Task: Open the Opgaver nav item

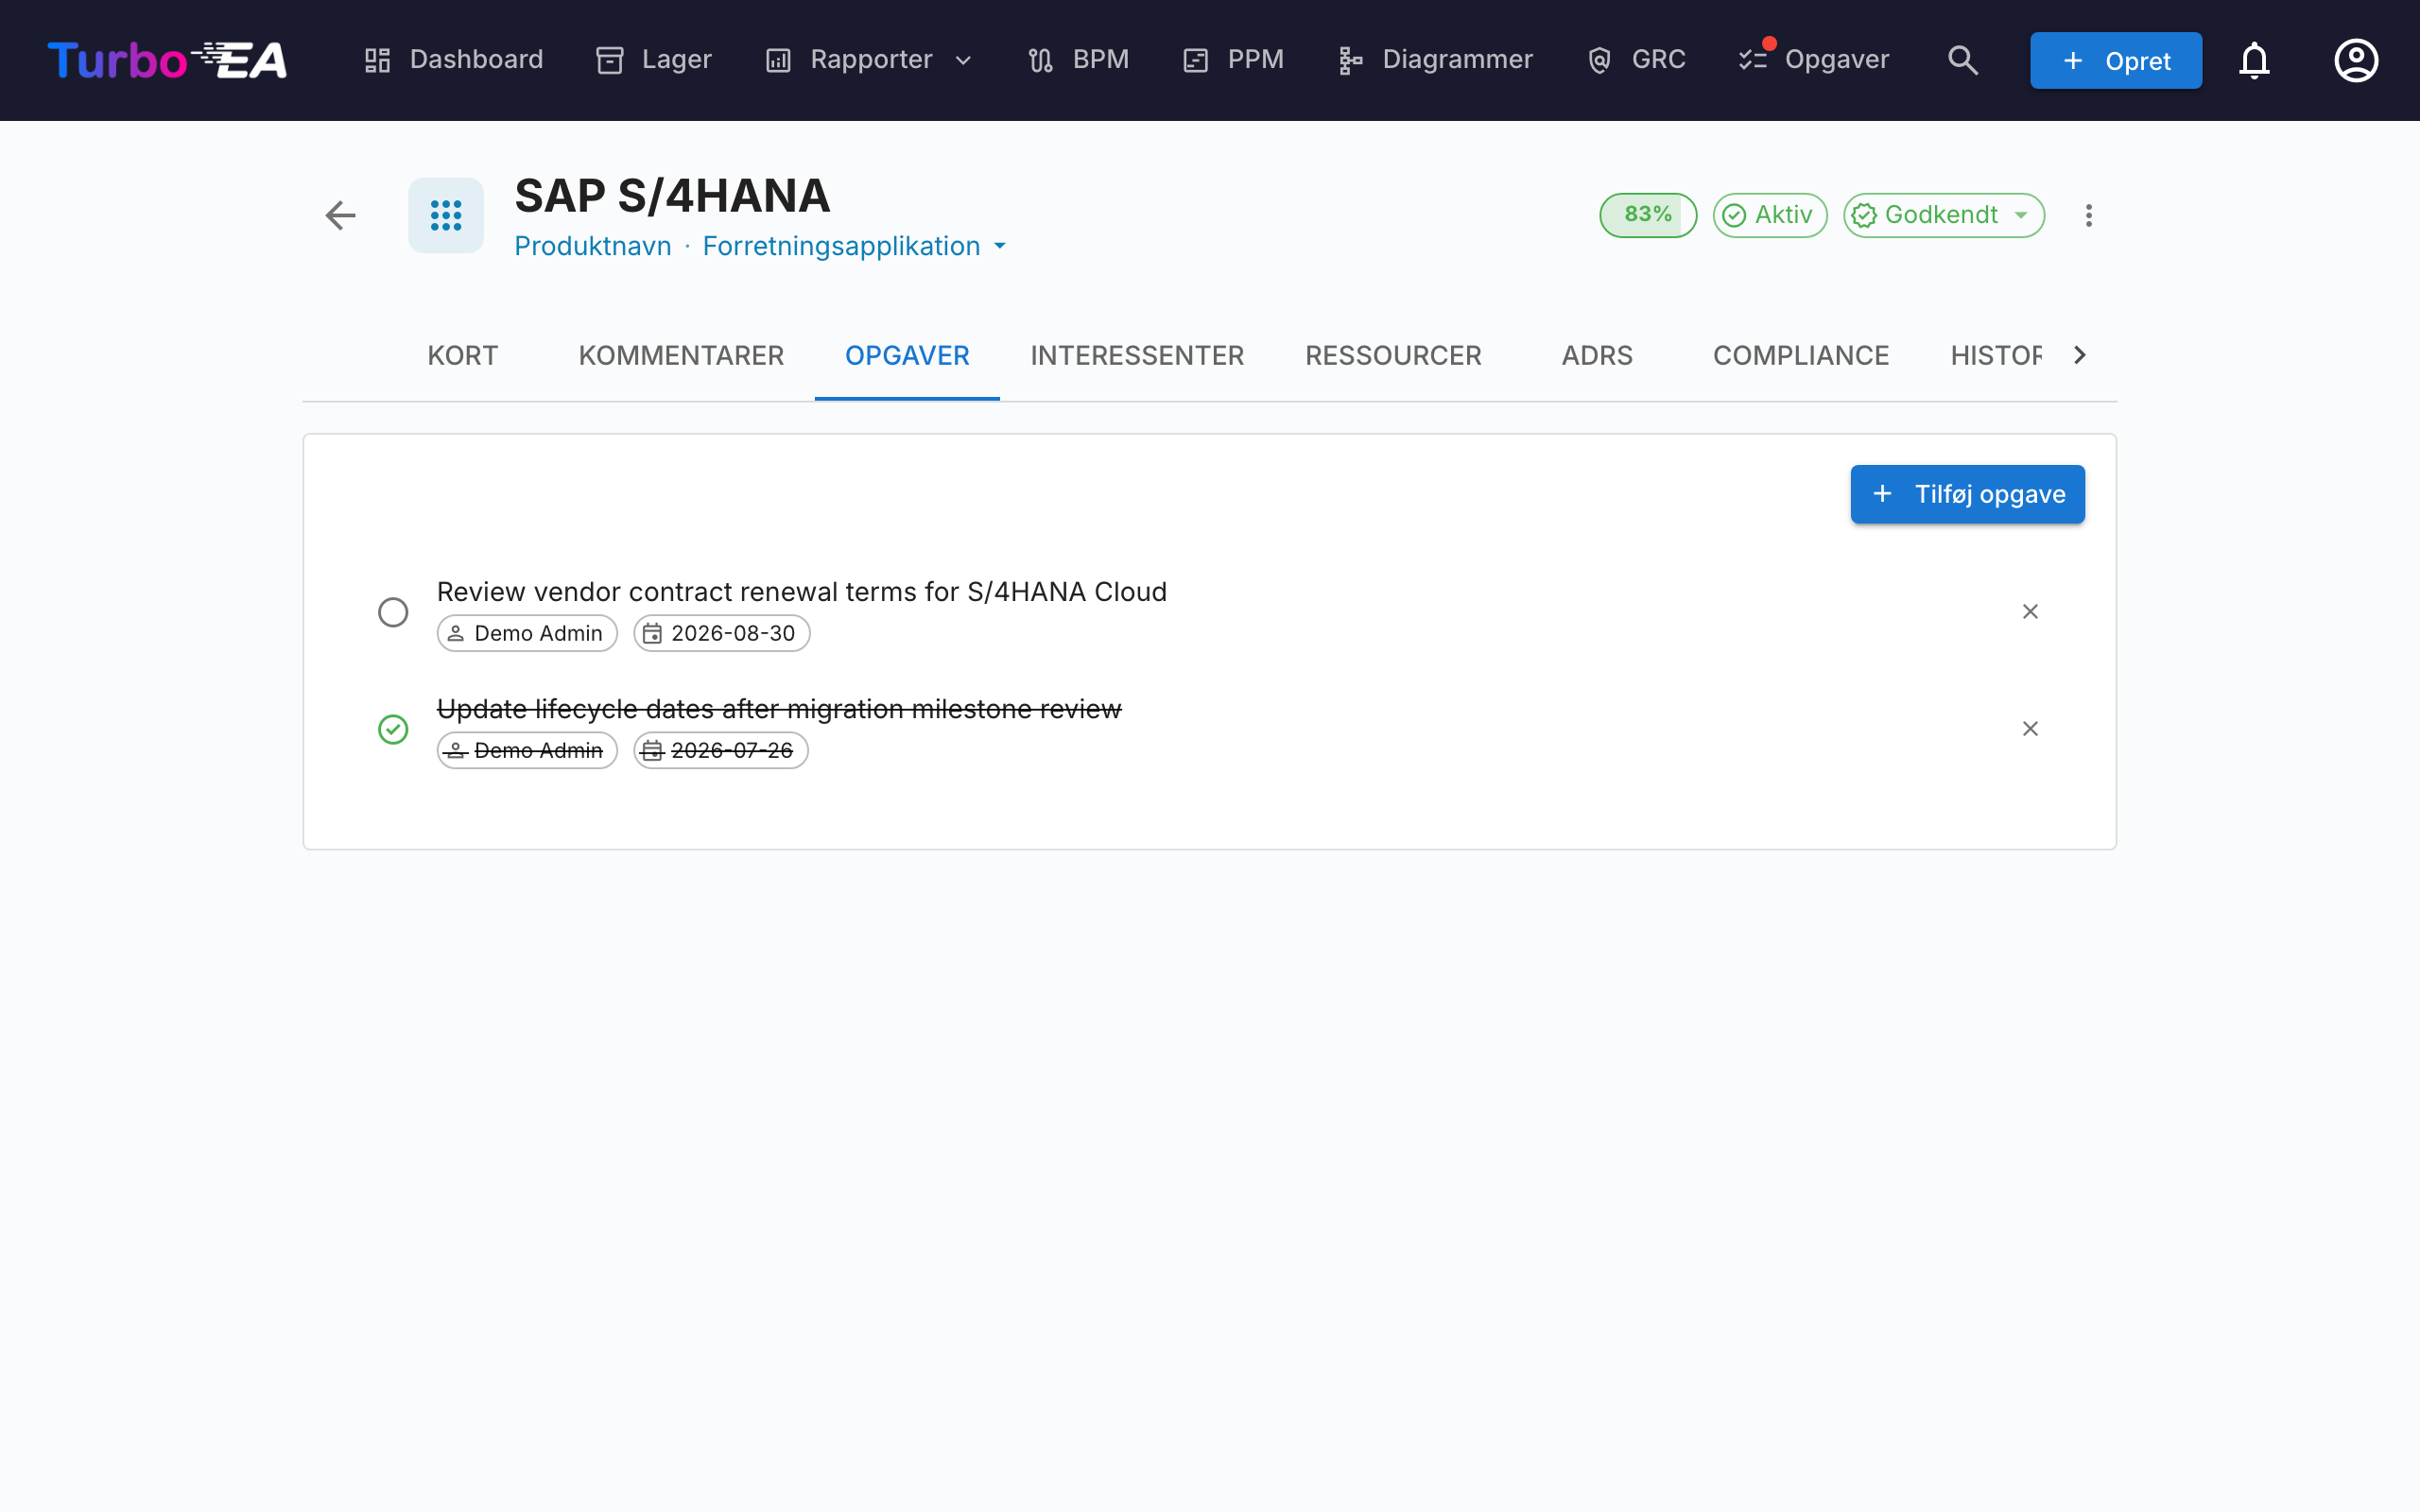Action: [1813, 60]
